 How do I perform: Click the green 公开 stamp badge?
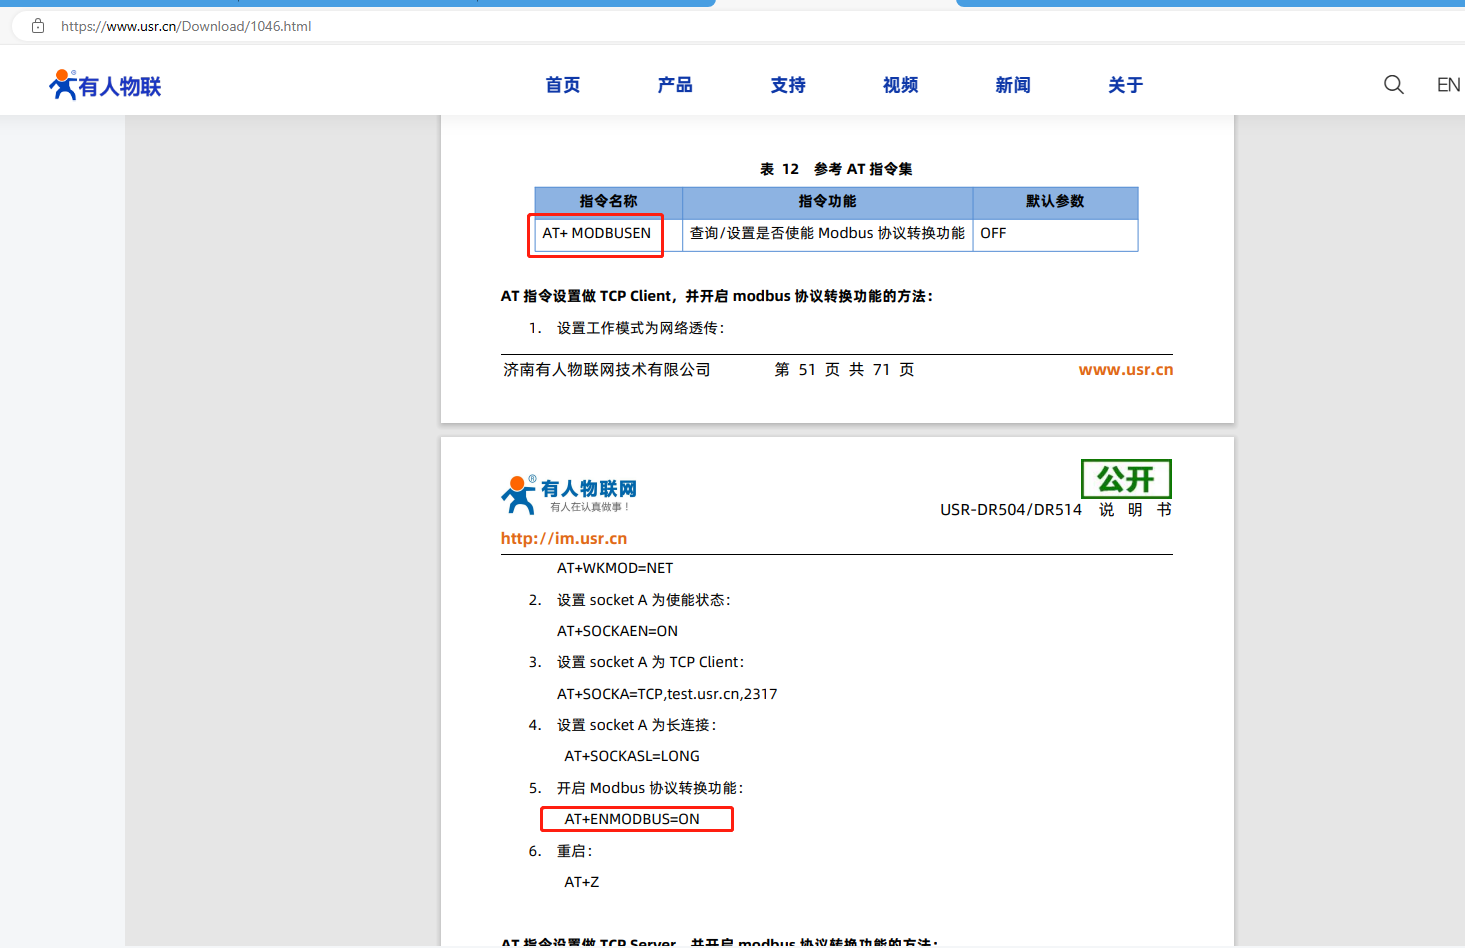(x=1126, y=479)
